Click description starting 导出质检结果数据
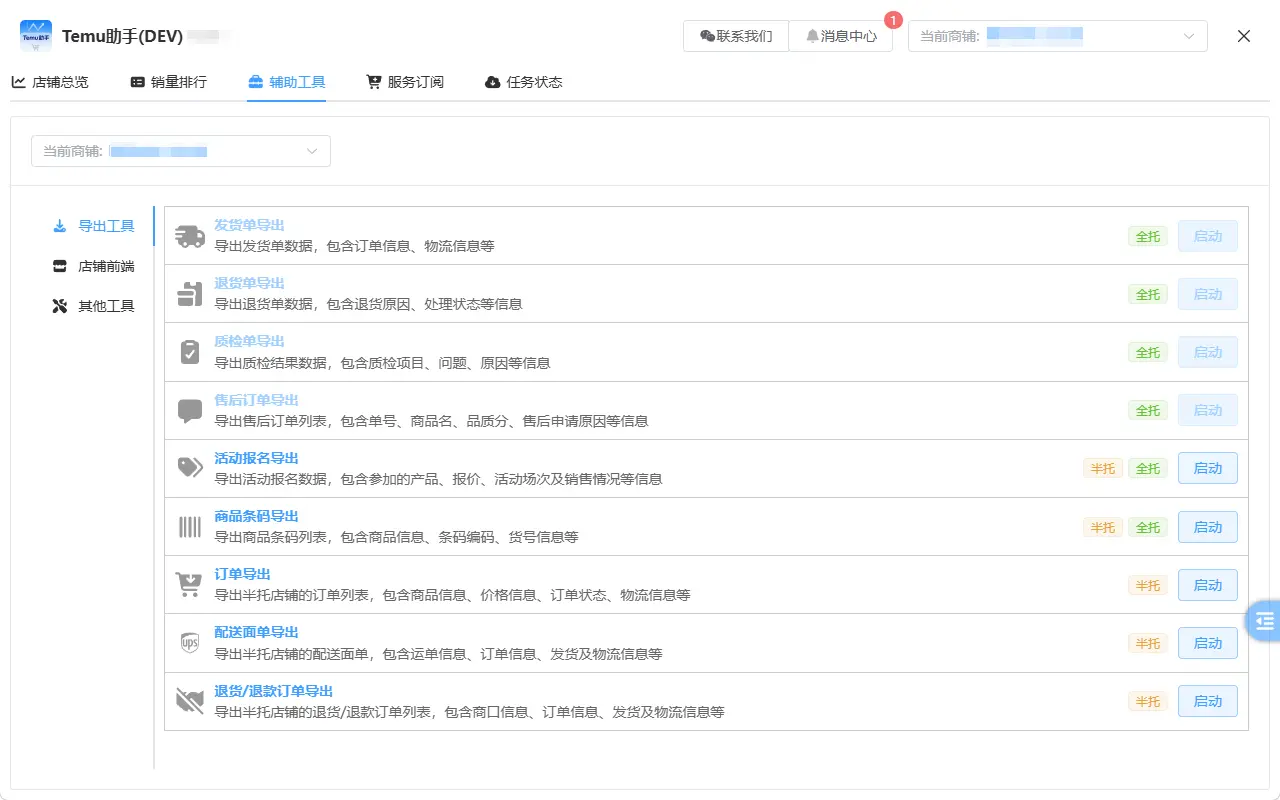Screen dimensions: 1280x800 [x=382, y=363]
